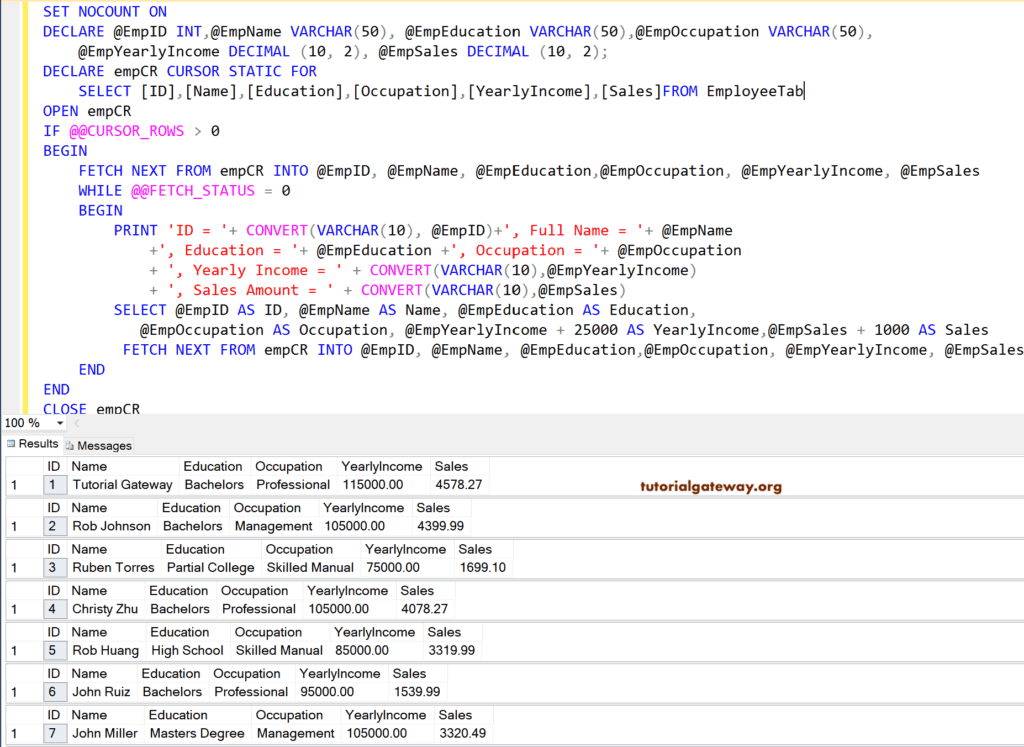Viewport: 1024px width, 747px height.
Task: Click the WHILE keyword in the editor
Action: (101, 191)
